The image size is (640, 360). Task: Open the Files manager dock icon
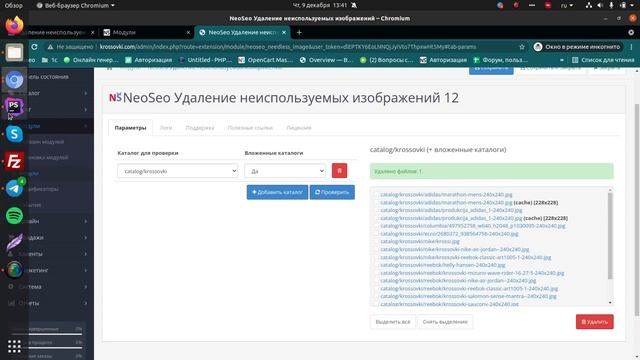click(x=14, y=53)
